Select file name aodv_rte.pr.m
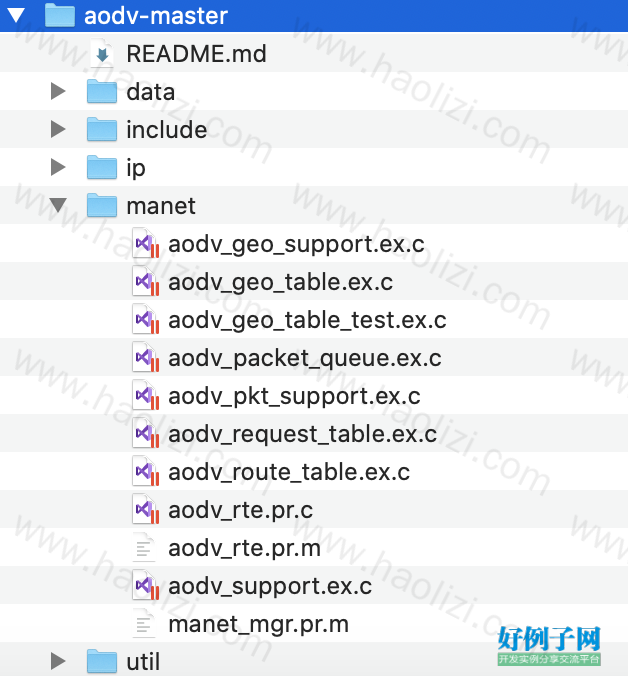This screenshot has width=628, height=676. (244, 548)
